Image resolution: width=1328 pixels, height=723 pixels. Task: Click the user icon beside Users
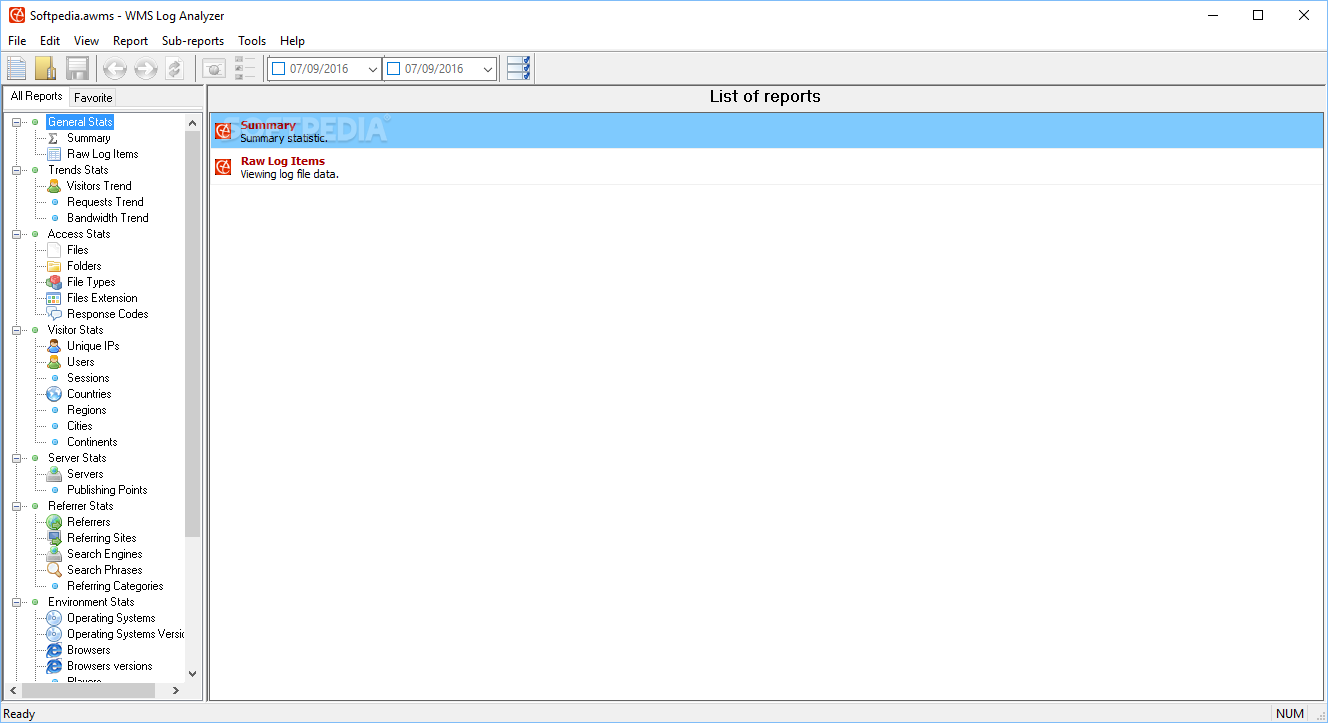click(x=54, y=362)
